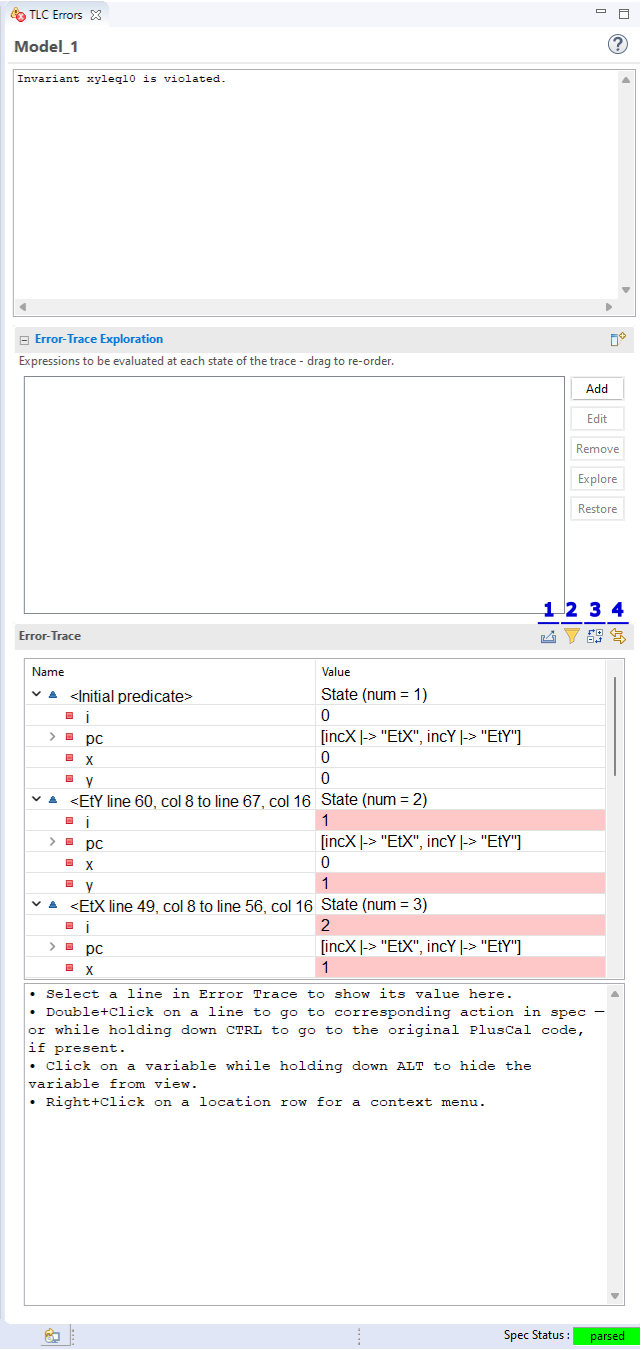Click error message box scroll-down arrow
The width and height of the screenshot is (641, 1350).
[x=626, y=290]
